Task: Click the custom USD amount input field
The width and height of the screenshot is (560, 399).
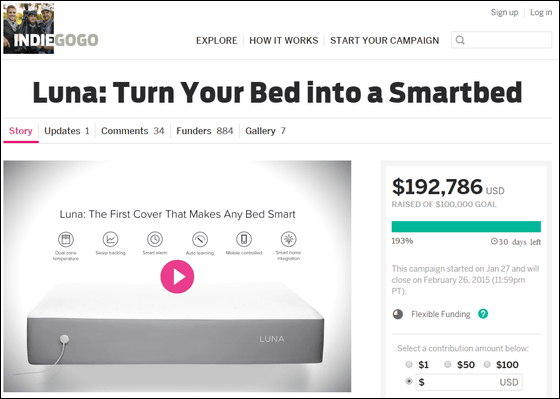Action: click(x=469, y=382)
